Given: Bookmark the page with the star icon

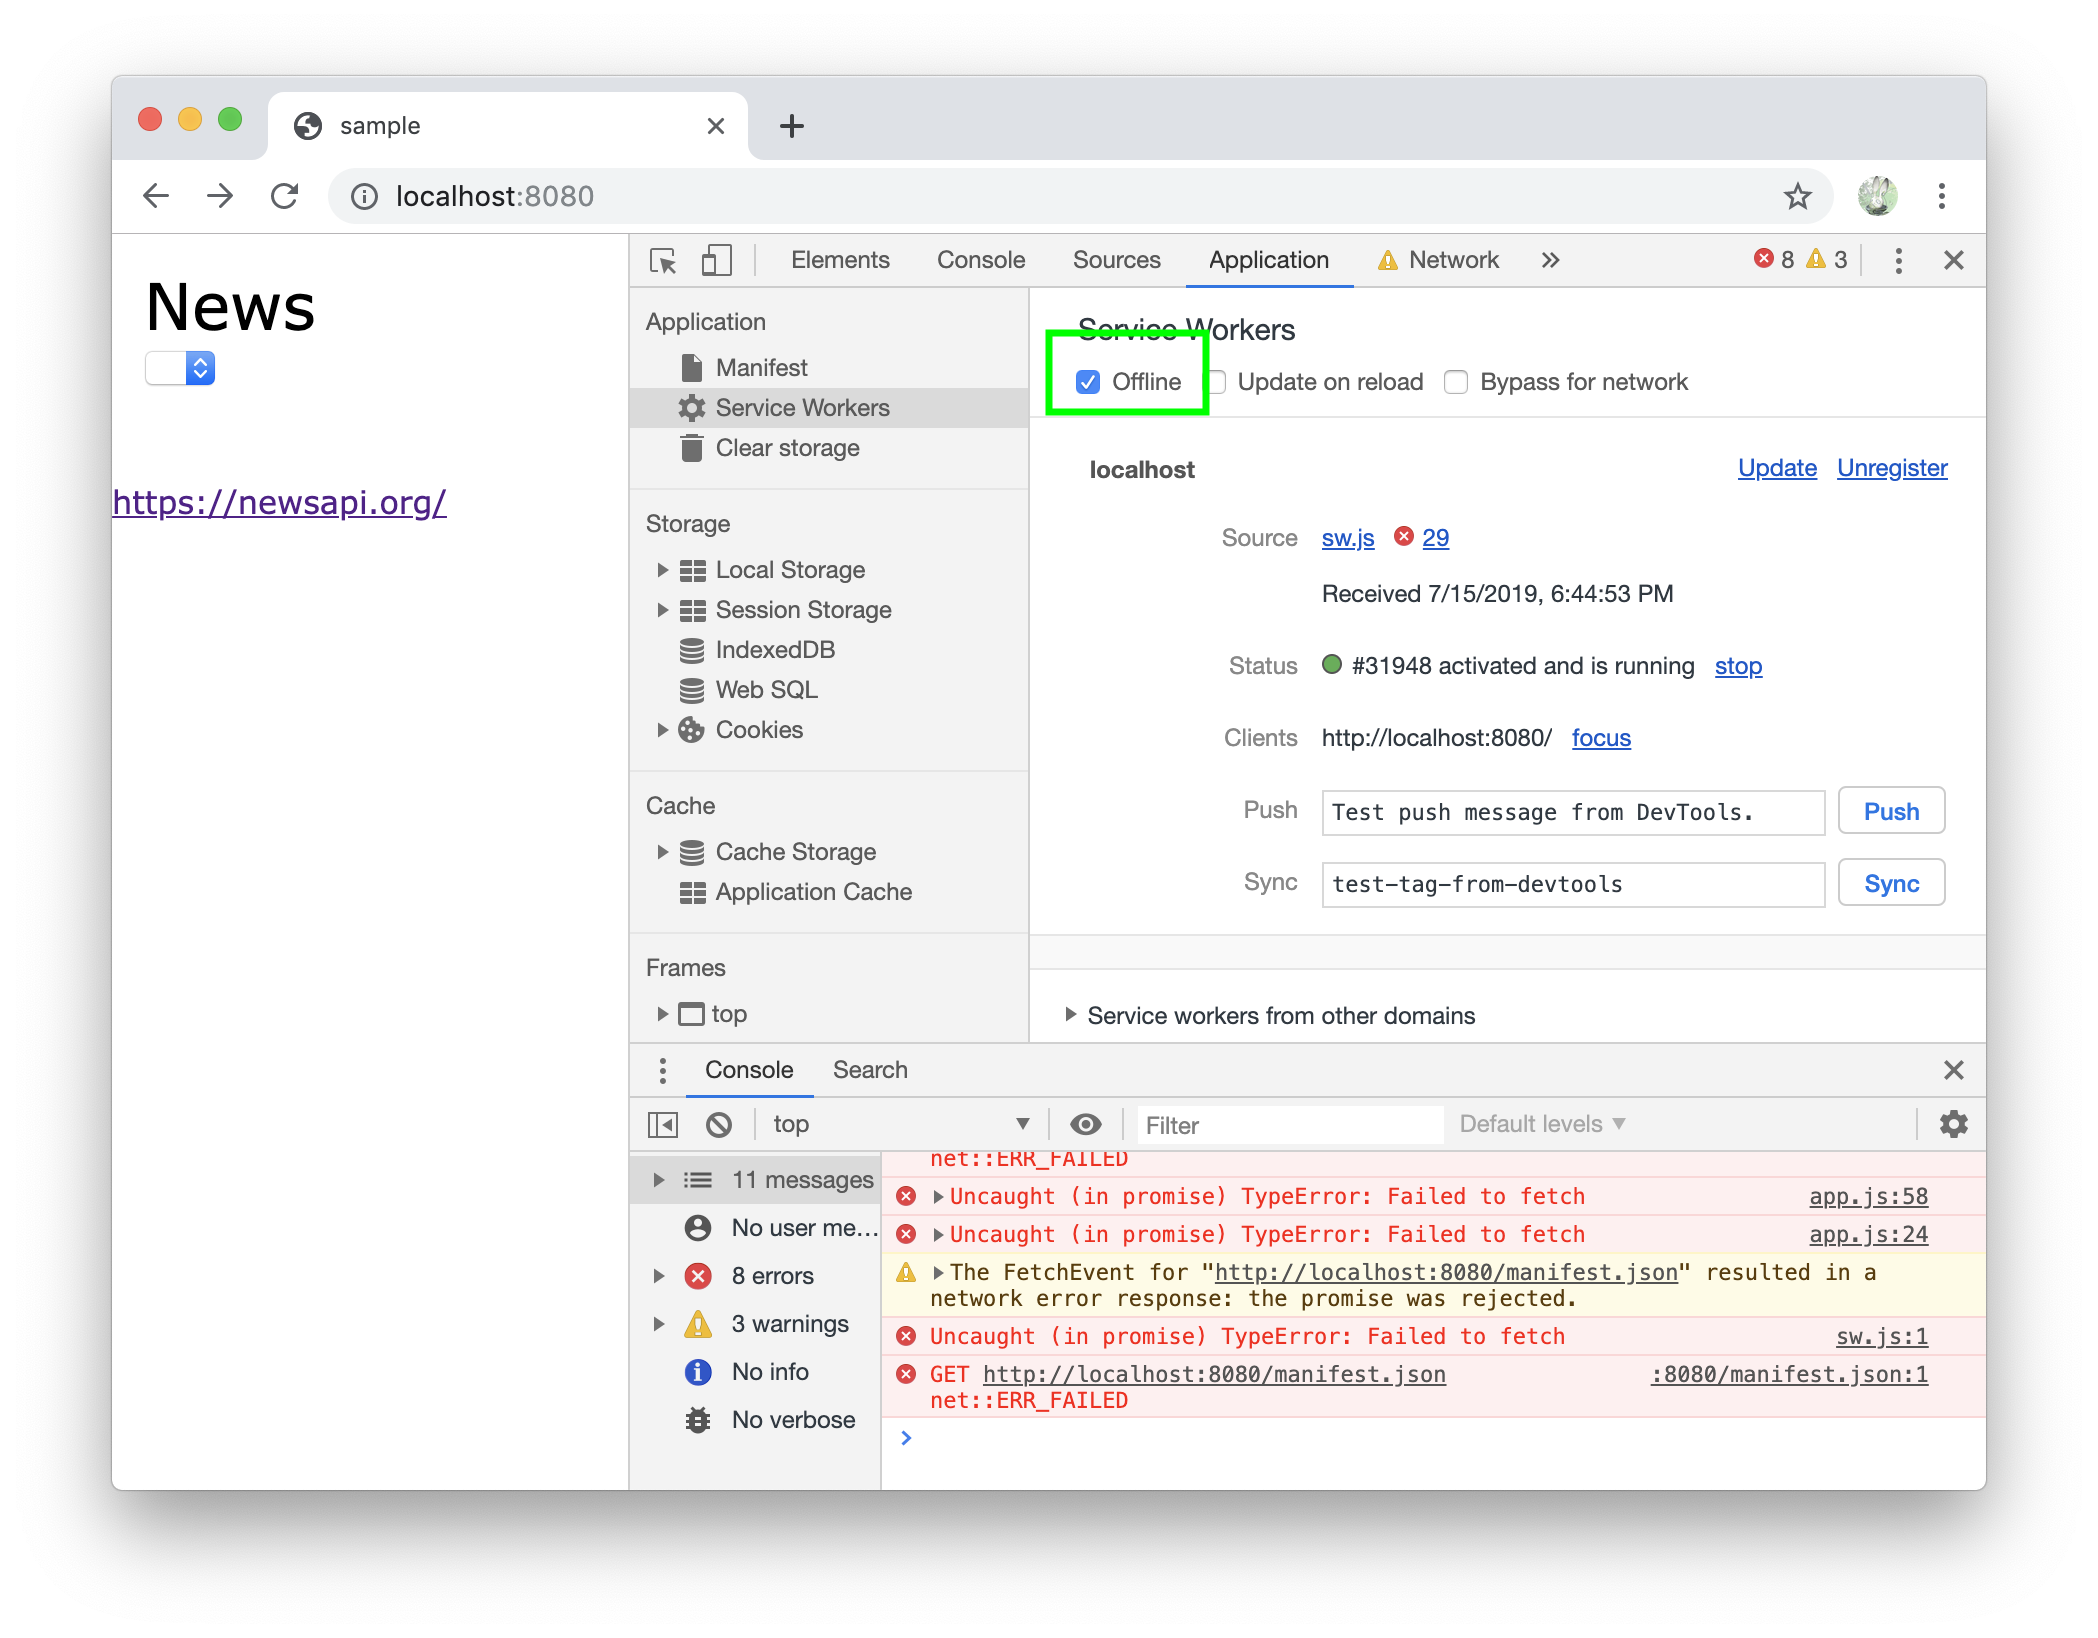Looking at the screenshot, I should (x=1798, y=196).
